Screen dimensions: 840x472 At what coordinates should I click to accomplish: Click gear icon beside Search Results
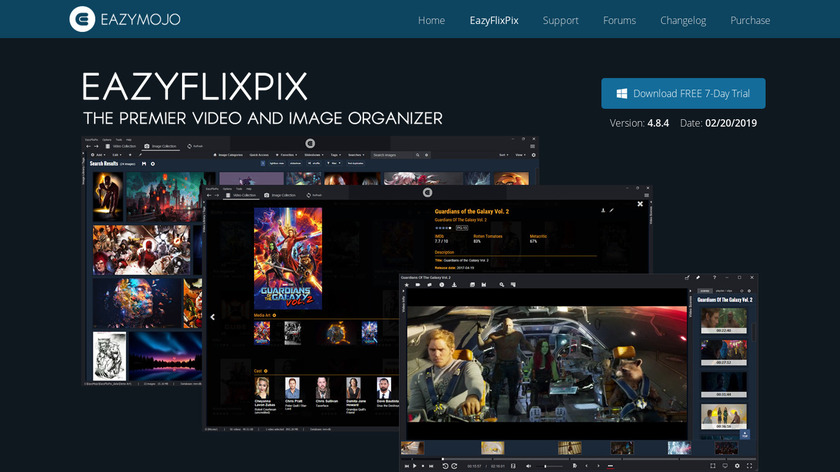click(153, 163)
